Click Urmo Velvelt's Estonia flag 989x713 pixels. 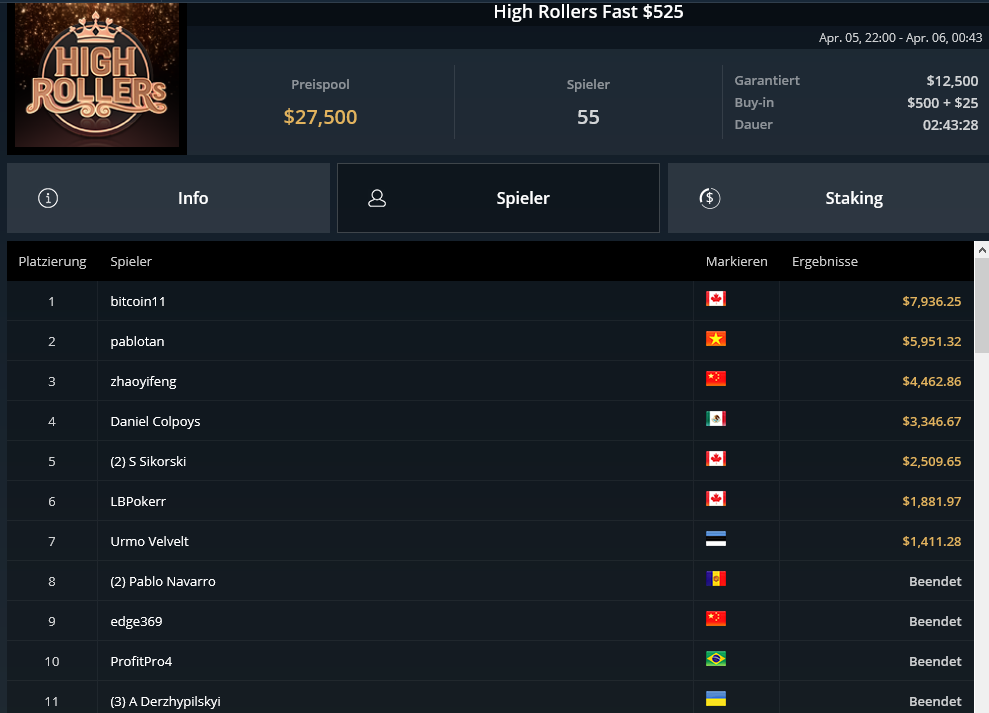pyautogui.click(x=716, y=539)
